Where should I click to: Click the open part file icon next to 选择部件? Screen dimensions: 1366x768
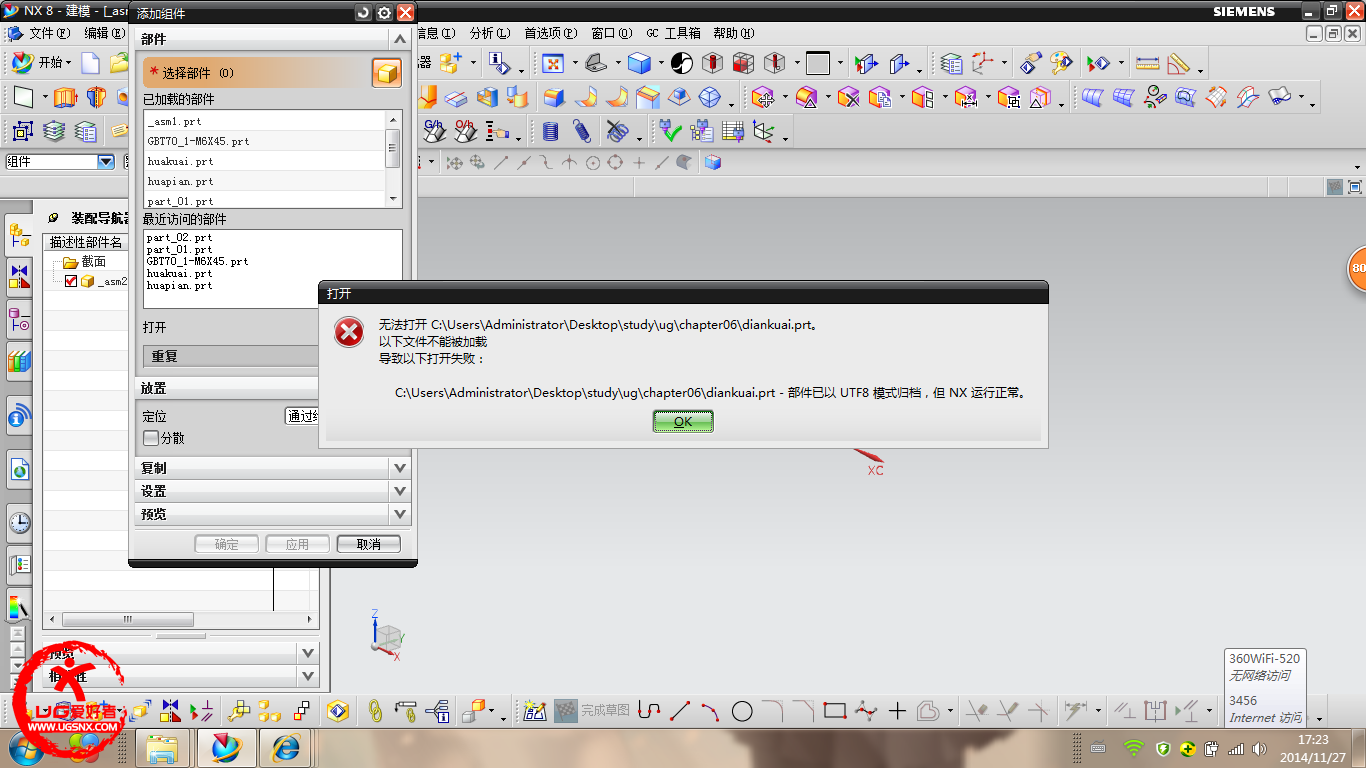click(386, 73)
